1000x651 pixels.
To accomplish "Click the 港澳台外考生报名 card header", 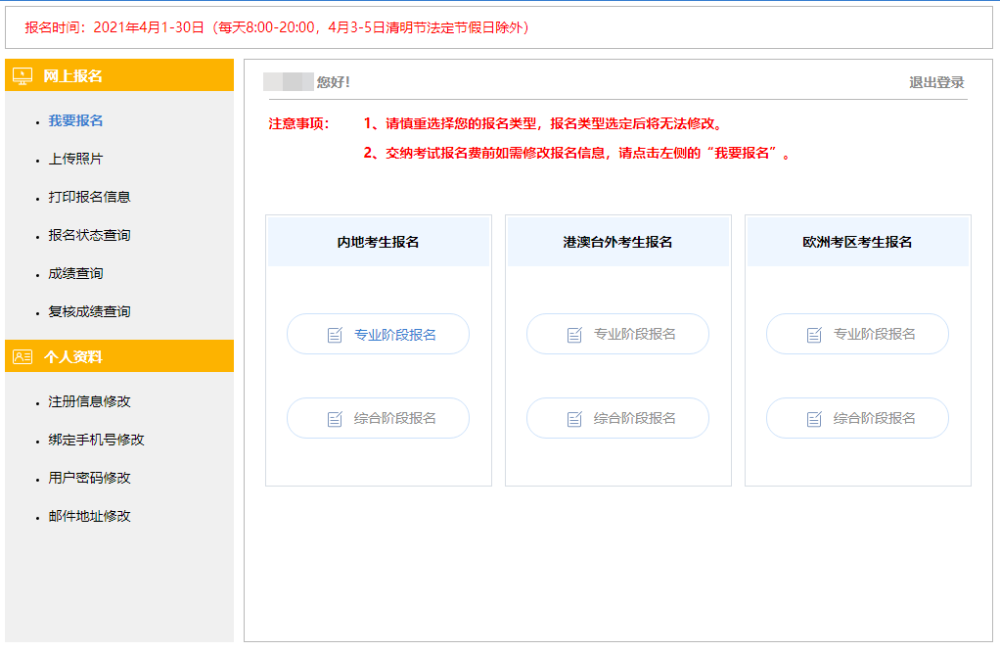I will click(618, 242).
